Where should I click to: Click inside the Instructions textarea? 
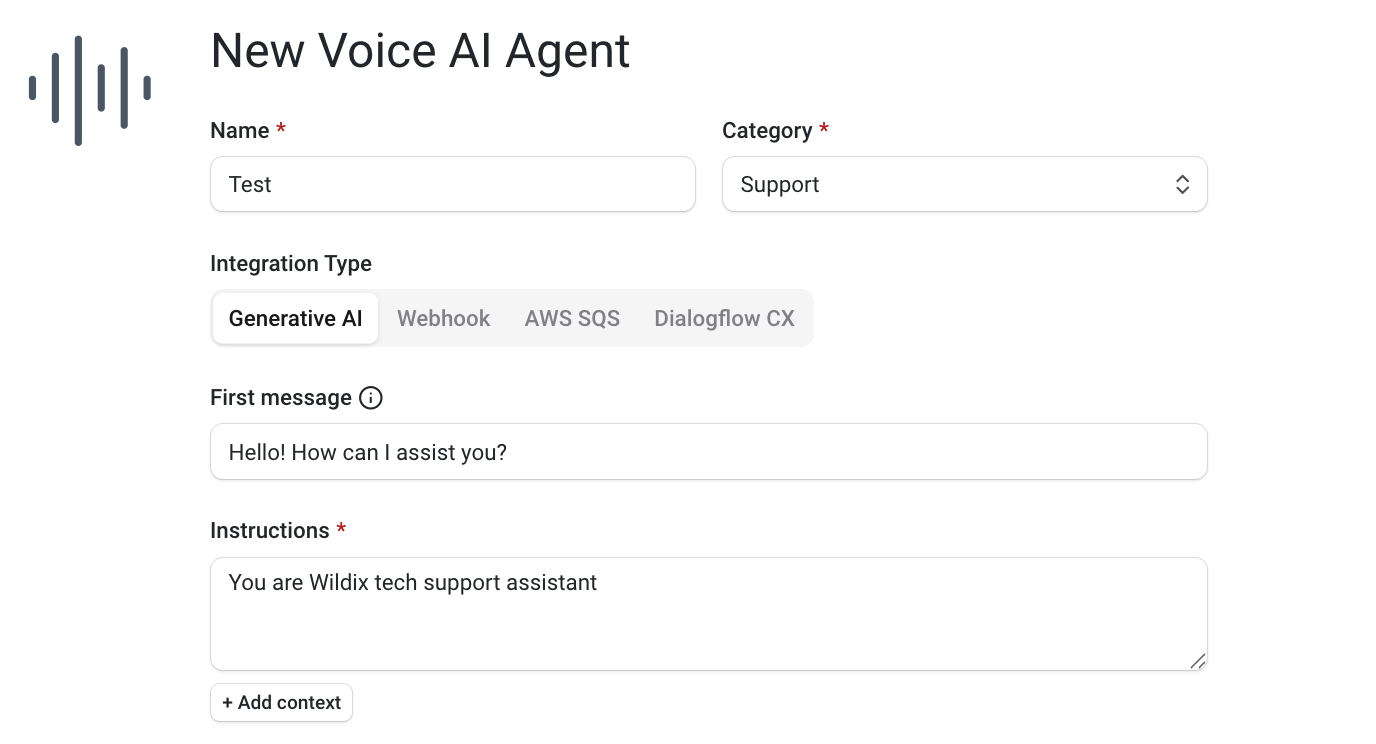click(x=708, y=610)
